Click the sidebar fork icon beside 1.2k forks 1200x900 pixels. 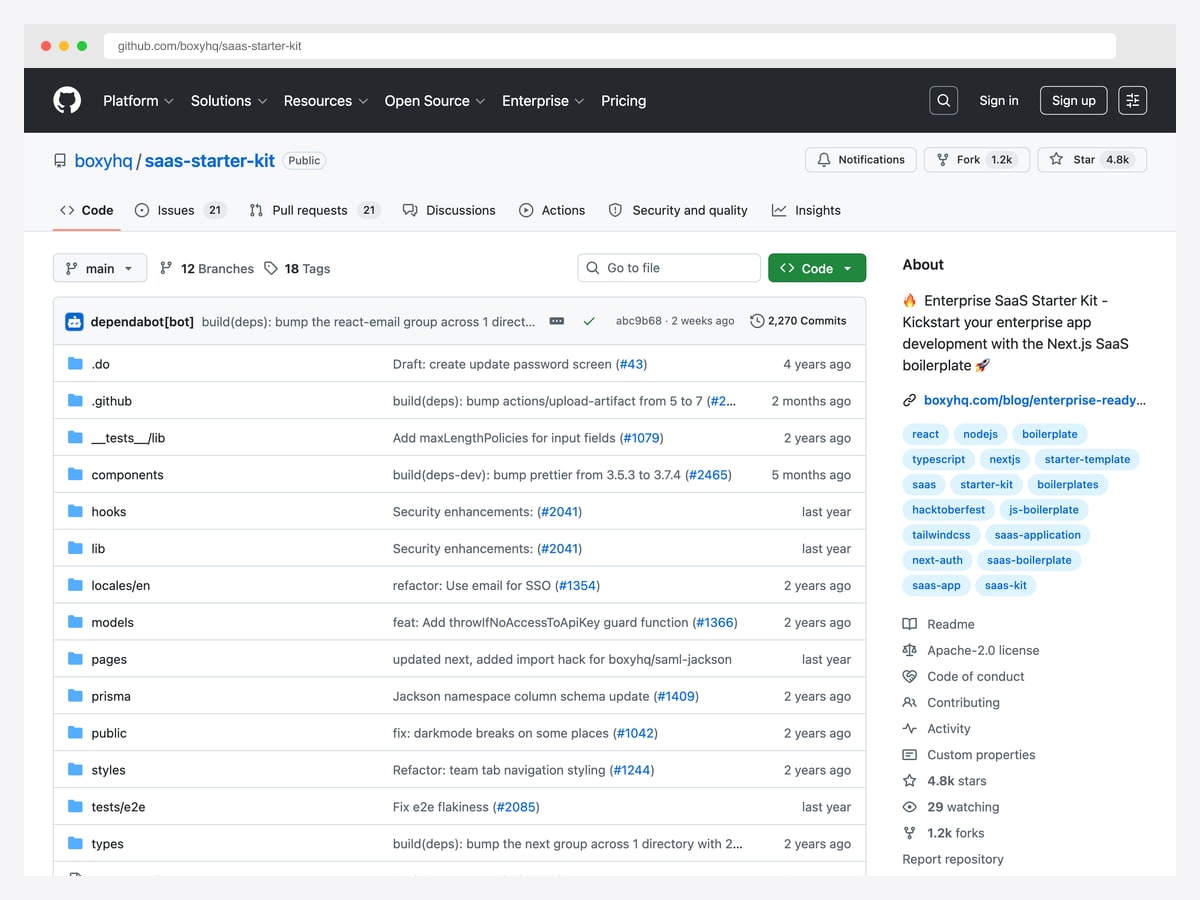click(909, 833)
